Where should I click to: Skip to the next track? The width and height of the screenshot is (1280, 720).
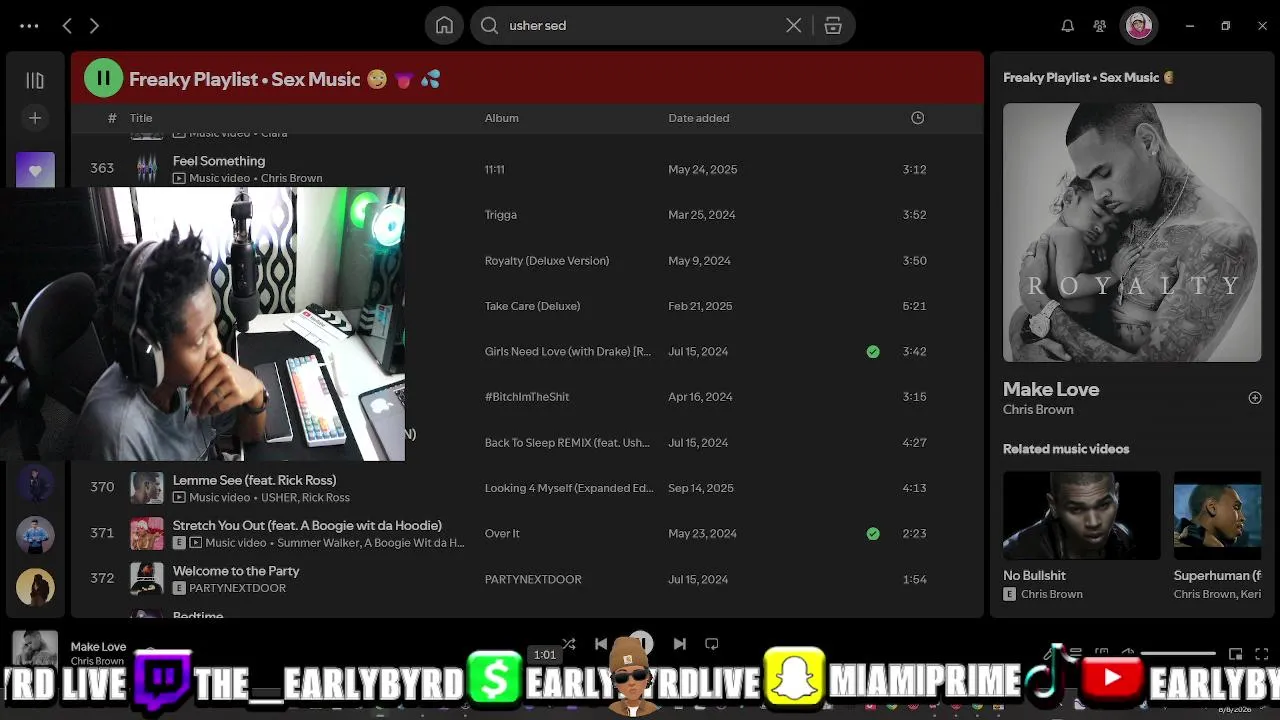680,644
